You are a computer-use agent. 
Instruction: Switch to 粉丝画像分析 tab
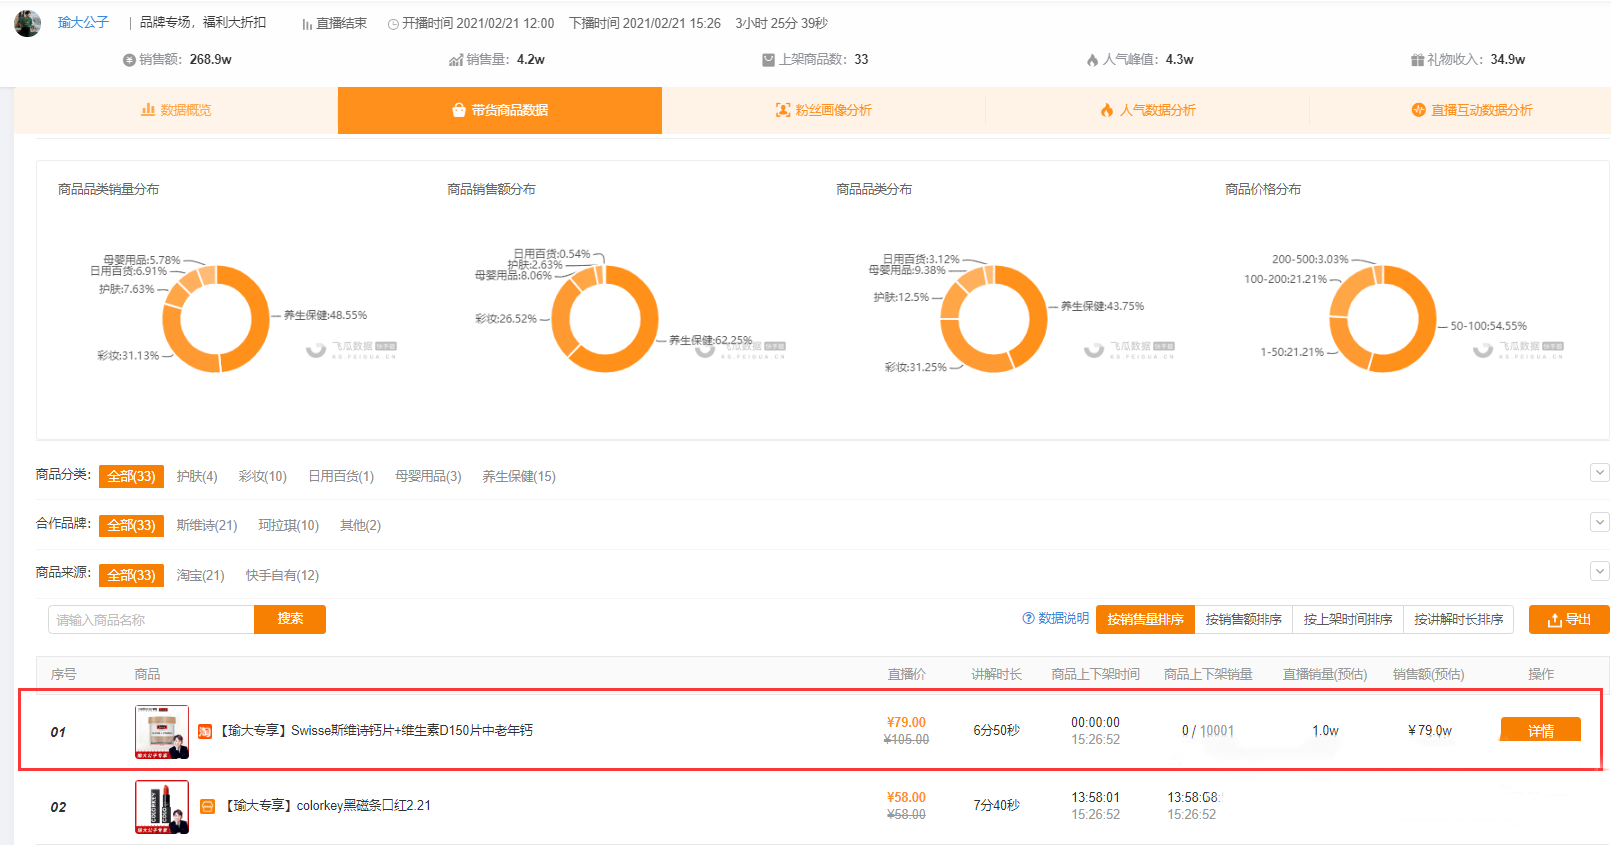click(824, 110)
